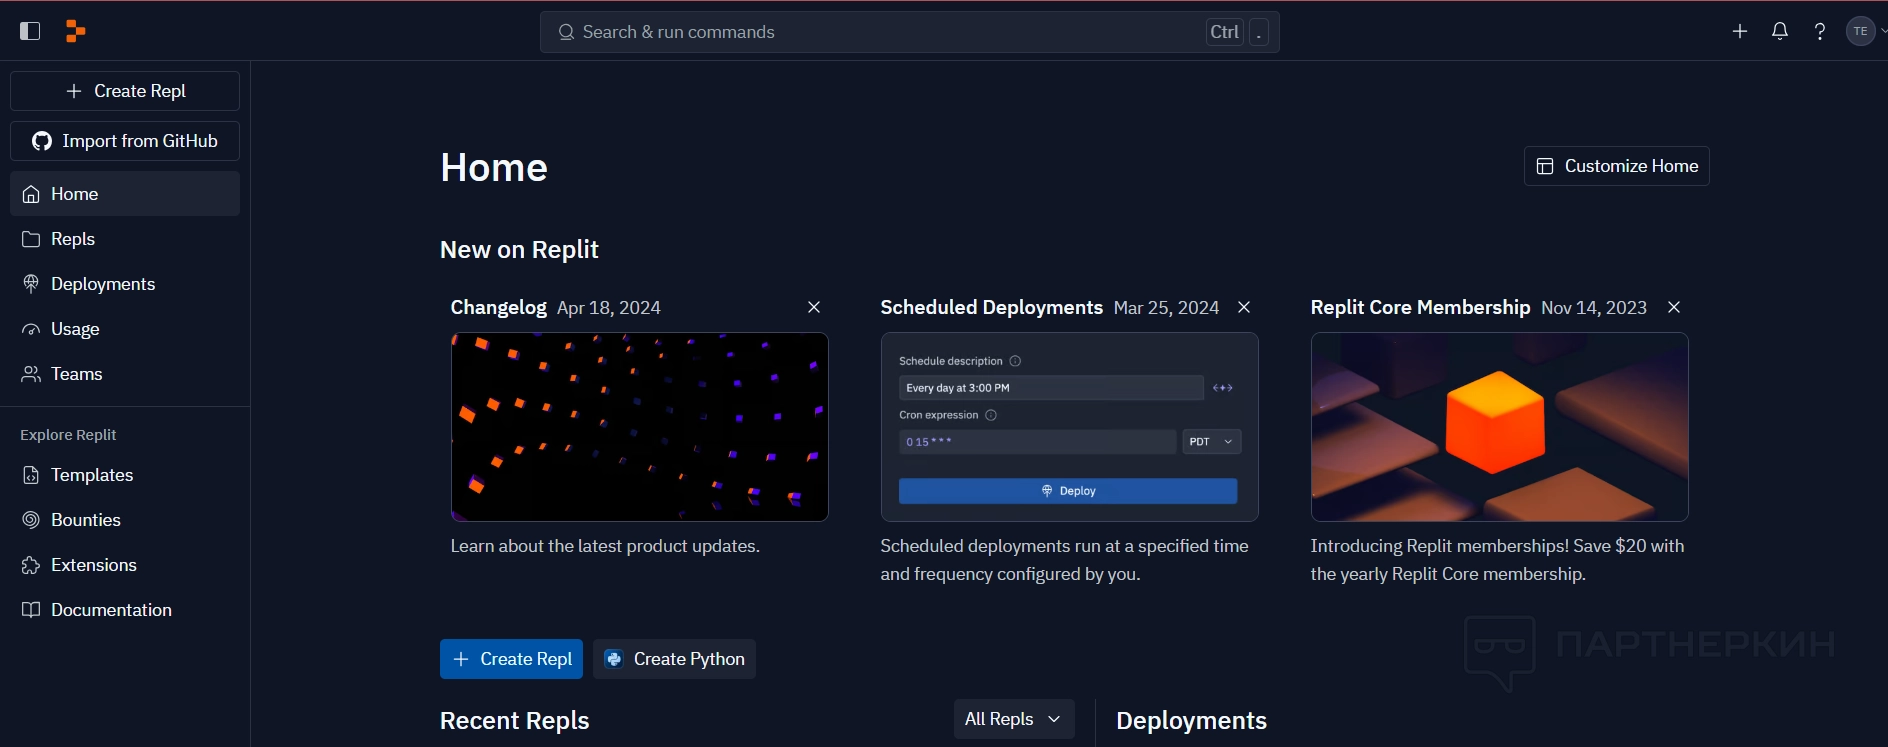Toggle the sidebar panel icon
The width and height of the screenshot is (1888, 747).
[30, 31]
